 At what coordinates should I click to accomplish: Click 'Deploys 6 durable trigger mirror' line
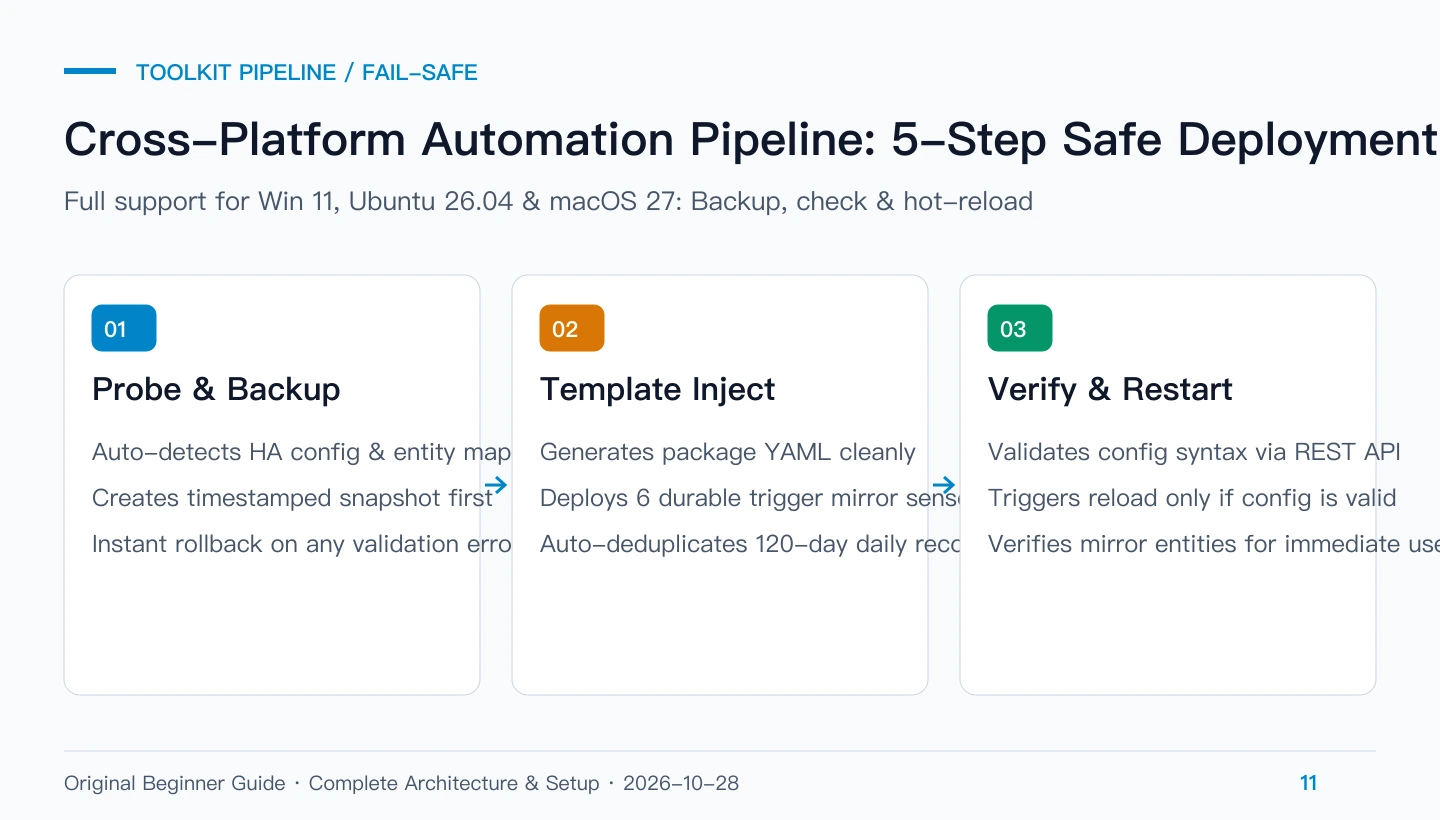(x=749, y=498)
